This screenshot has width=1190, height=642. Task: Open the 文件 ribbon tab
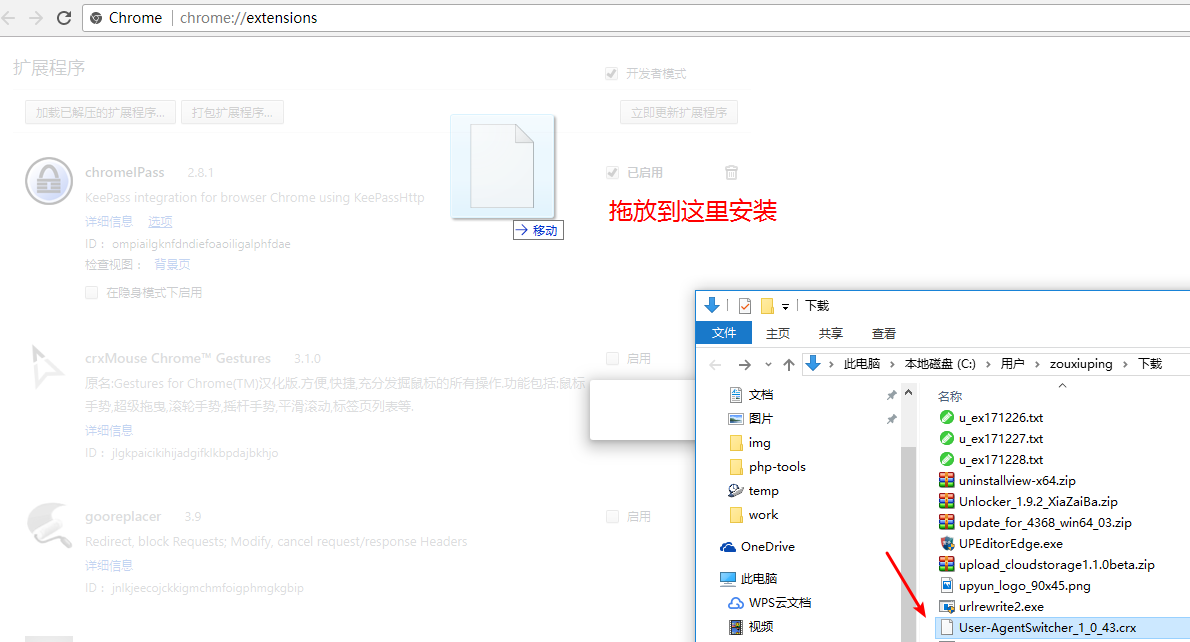click(724, 333)
